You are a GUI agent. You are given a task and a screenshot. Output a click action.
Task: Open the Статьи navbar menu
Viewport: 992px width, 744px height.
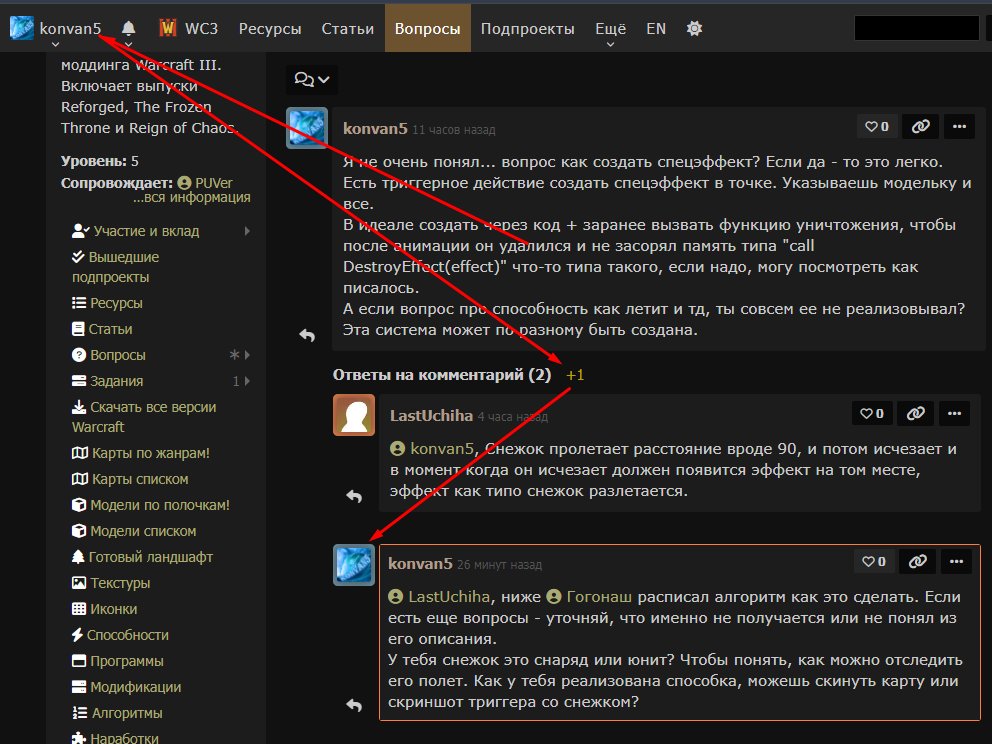point(348,28)
